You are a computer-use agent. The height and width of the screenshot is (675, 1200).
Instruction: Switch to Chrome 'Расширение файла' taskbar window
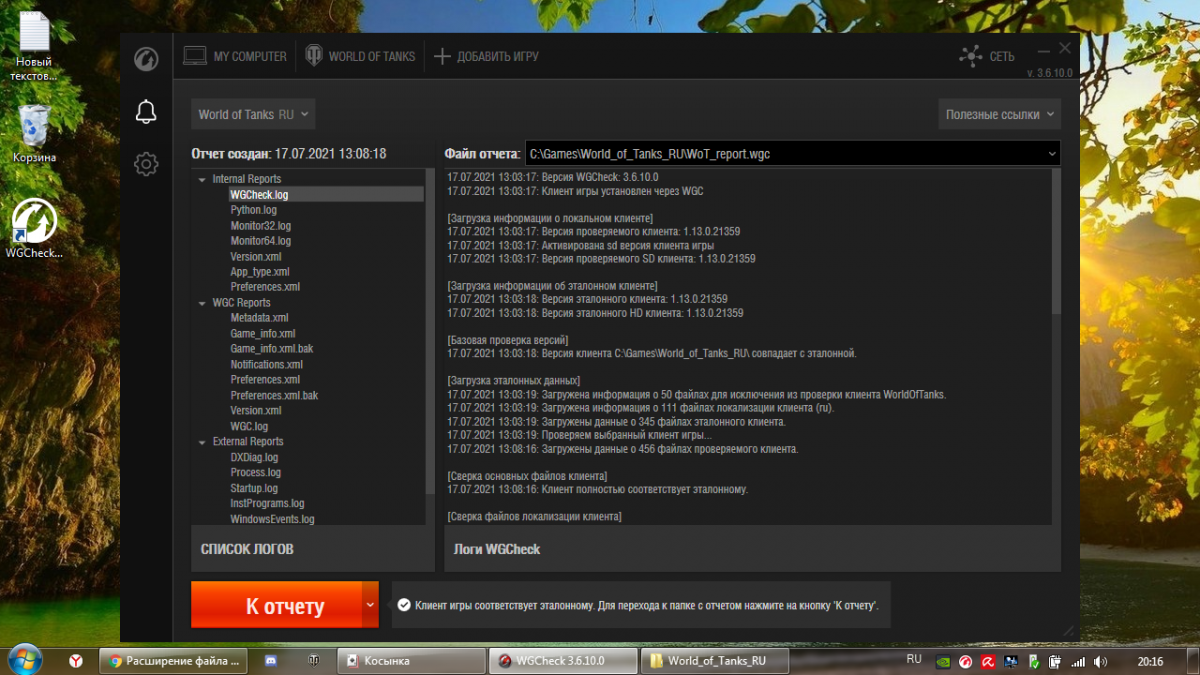point(172,661)
